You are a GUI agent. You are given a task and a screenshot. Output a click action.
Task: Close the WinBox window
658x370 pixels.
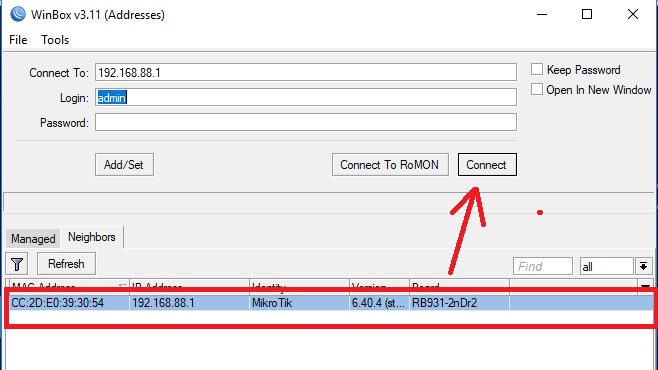point(633,14)
